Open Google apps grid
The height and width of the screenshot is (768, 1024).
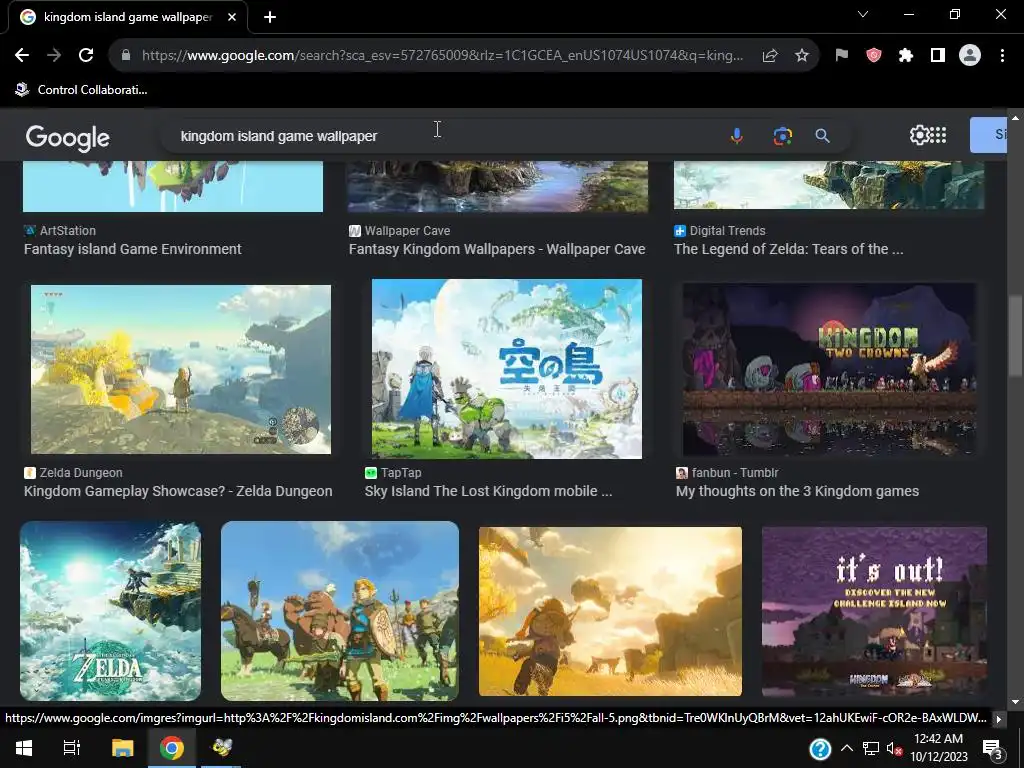(938, 135)
